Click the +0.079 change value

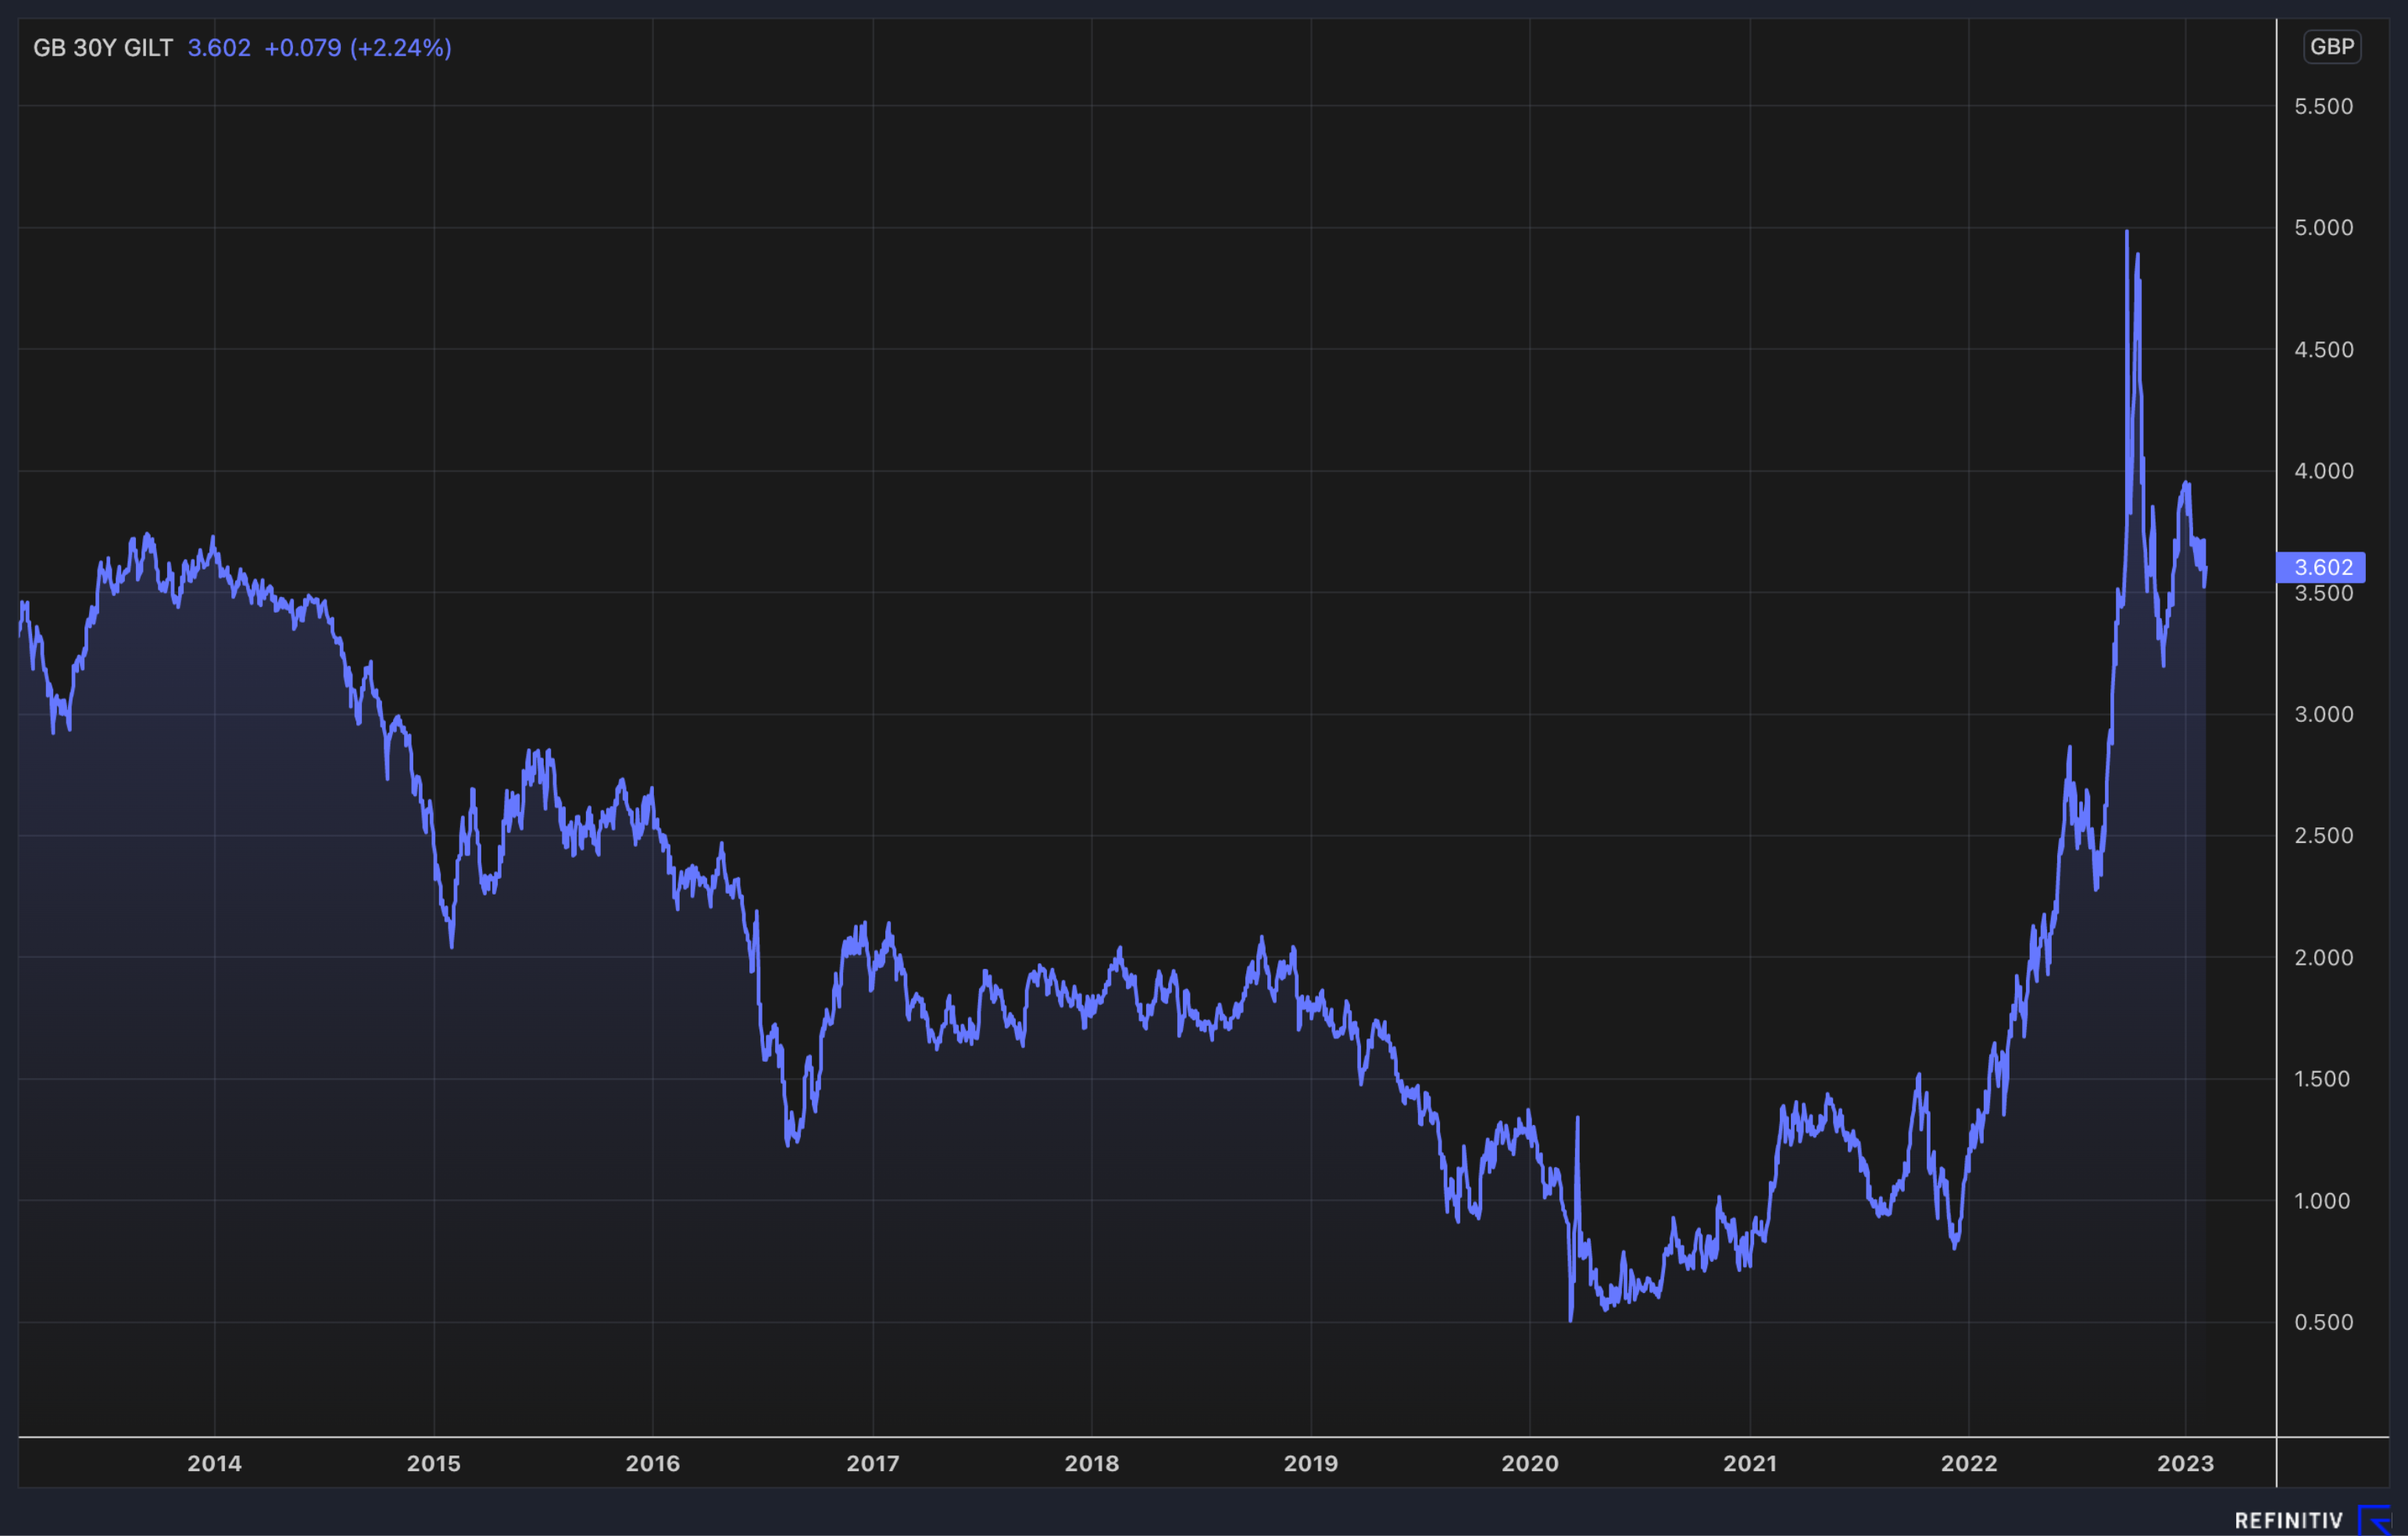tap(303, 48)
